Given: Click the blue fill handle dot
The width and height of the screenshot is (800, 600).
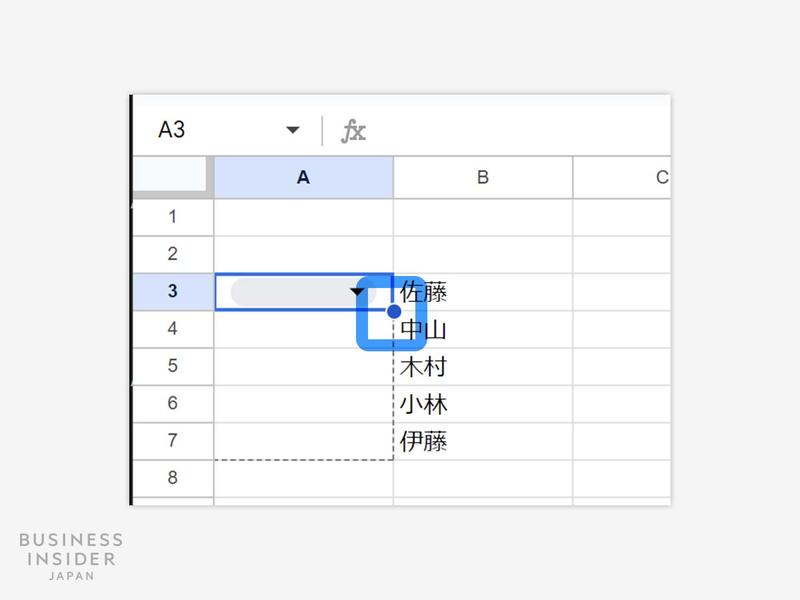Looking at the screenshot, I should 394,311.
